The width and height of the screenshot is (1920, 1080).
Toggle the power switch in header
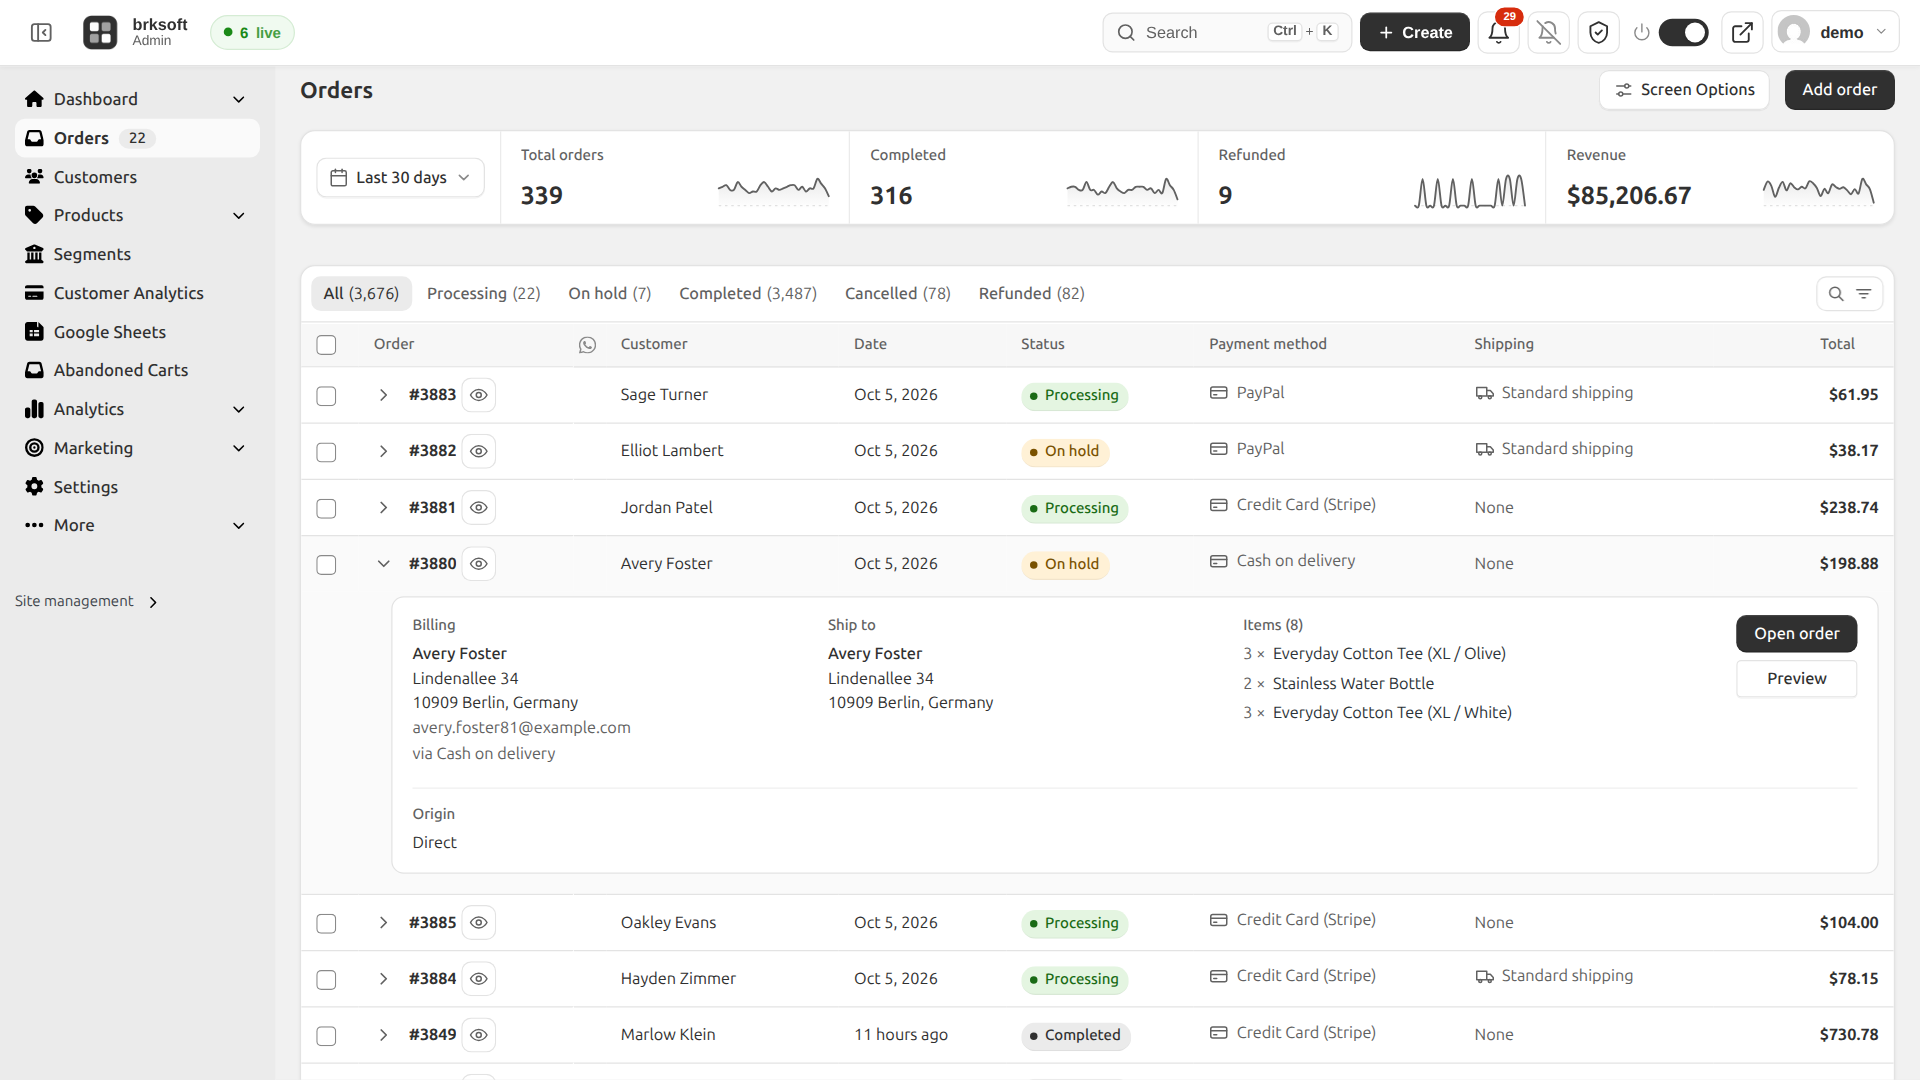tap(1683, 33)
